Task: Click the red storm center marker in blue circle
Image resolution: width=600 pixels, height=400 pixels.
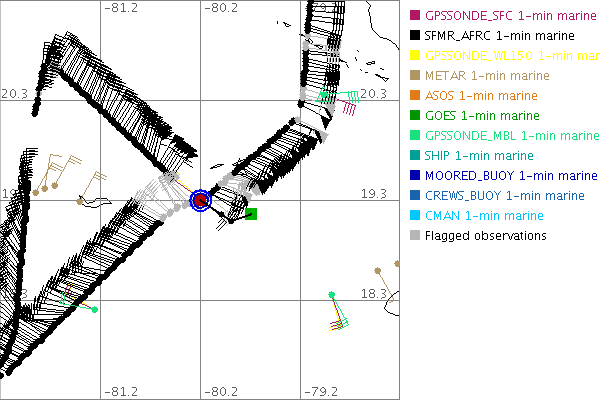Action: [200, 200]
